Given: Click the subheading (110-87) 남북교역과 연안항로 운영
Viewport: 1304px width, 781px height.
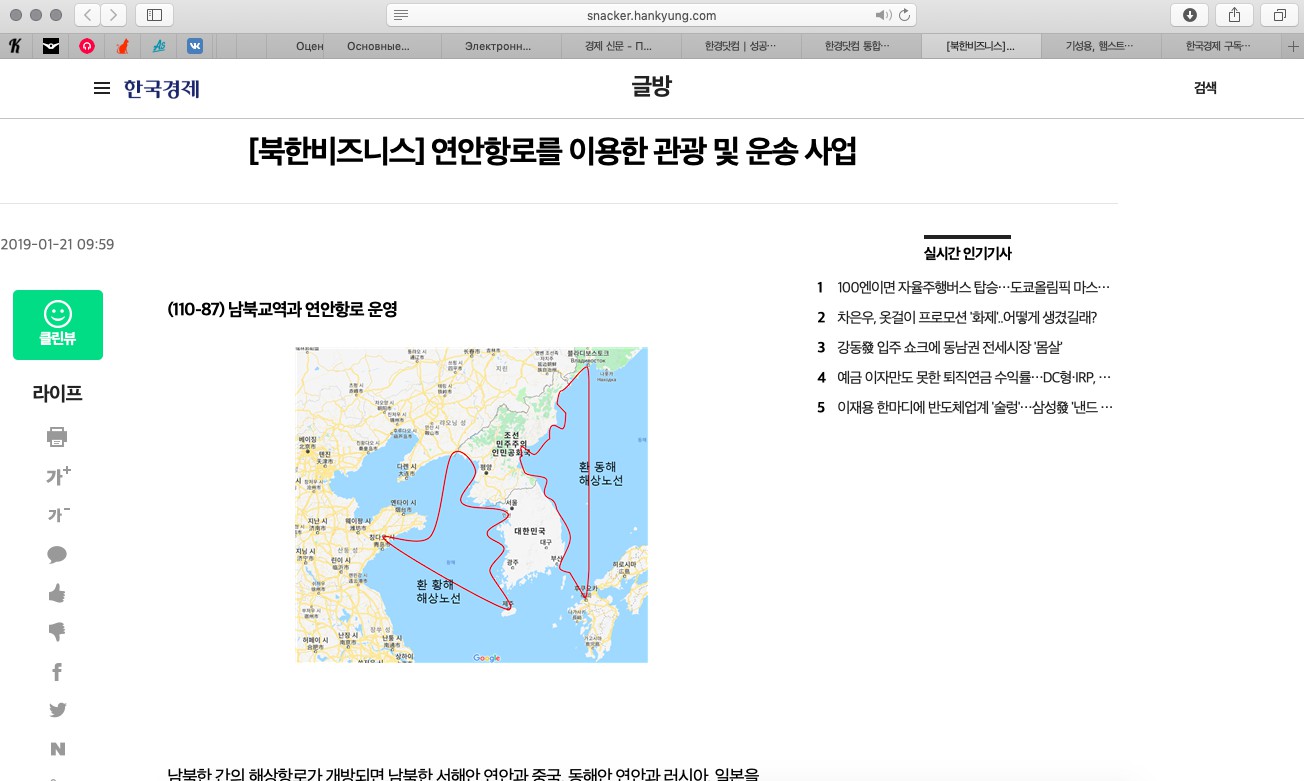Looking at the screenshot, I should (283, 310).
